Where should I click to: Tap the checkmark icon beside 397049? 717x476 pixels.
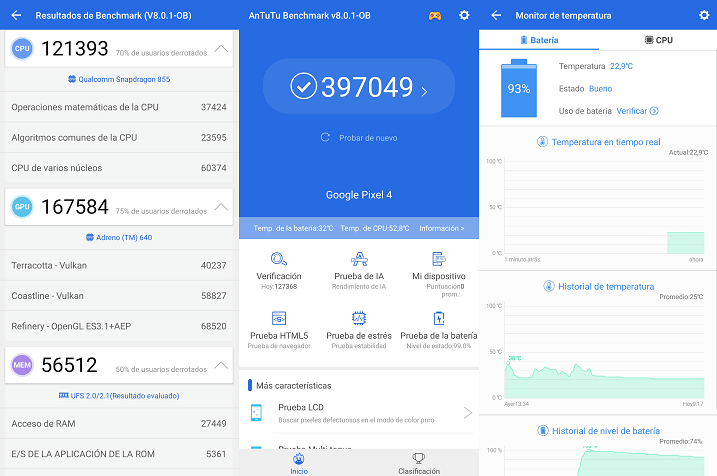[304, 86]
